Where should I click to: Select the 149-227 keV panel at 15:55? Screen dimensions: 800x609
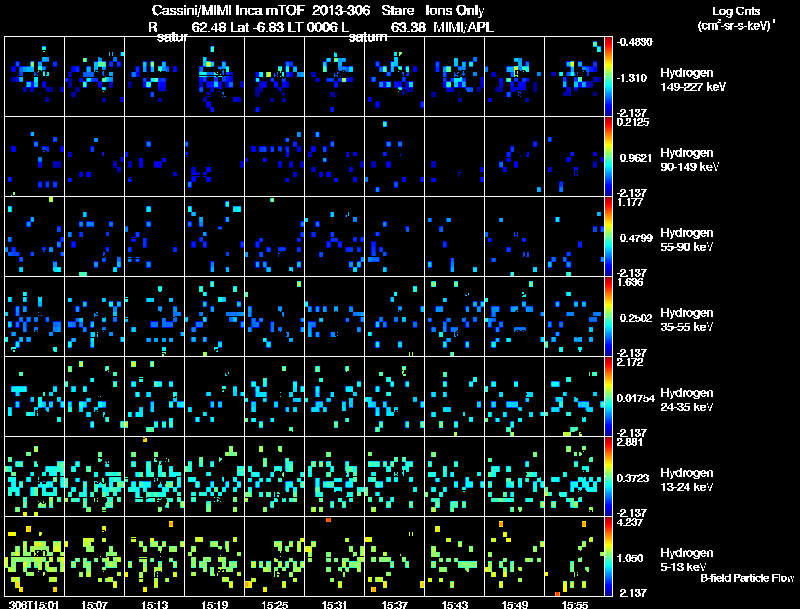[x=574, y=77]
